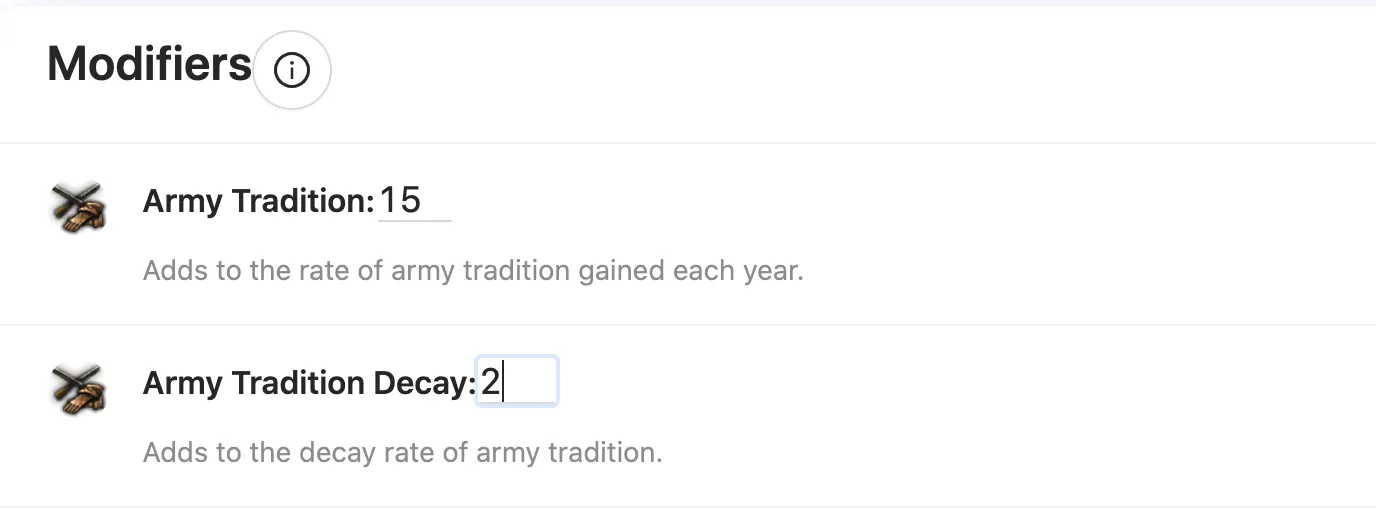This screenshot has height=508, width=1376.
Task: Click the decay rate description text
Action: tap(402, 452)
